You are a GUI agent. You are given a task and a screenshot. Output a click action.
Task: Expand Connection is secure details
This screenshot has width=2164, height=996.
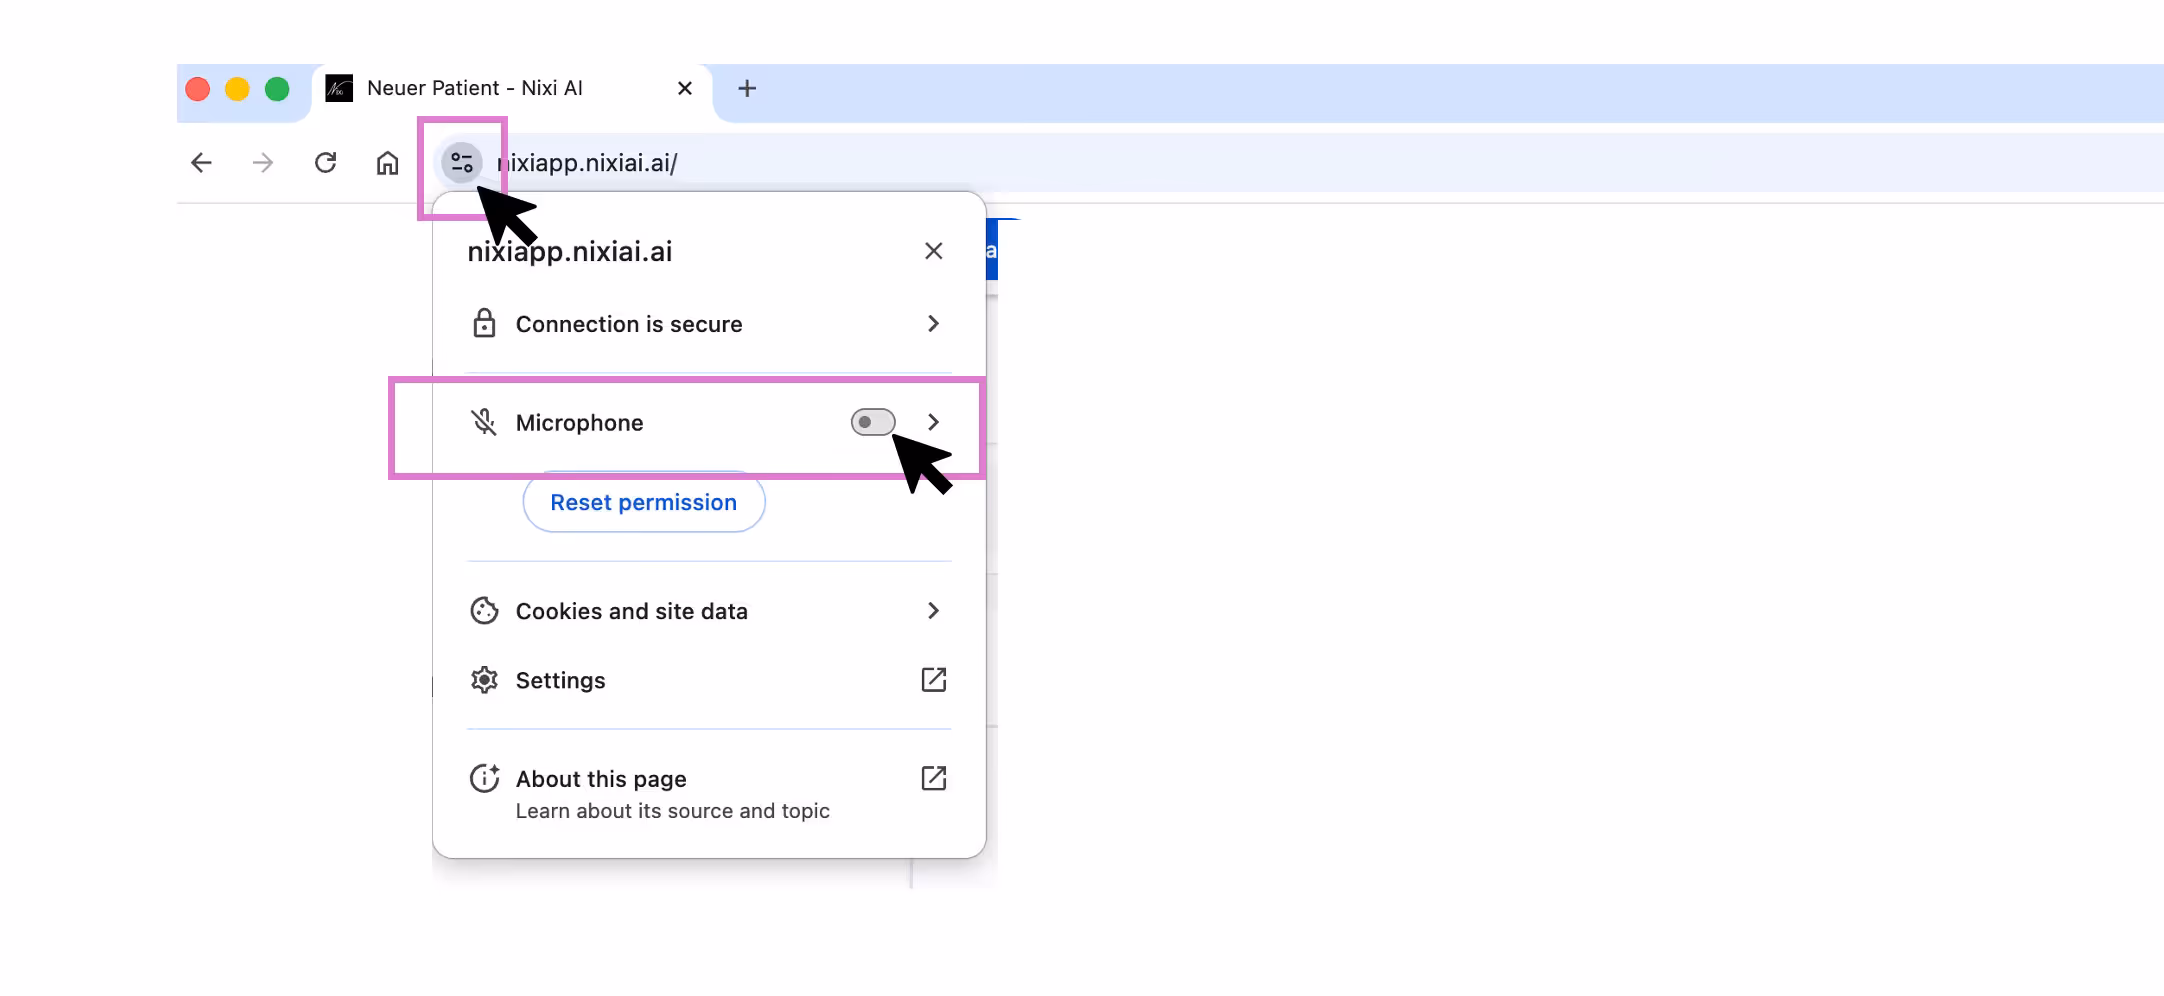click(933, 324)
